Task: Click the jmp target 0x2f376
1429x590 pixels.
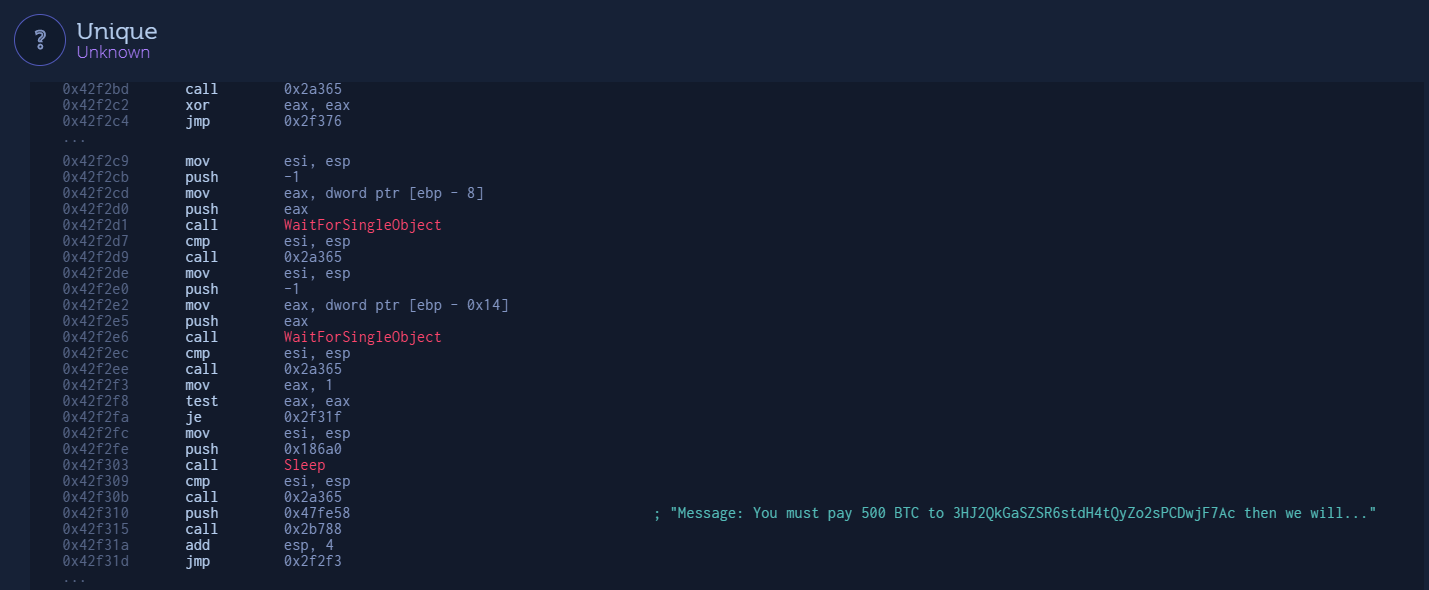Action: tap(313, 122)
